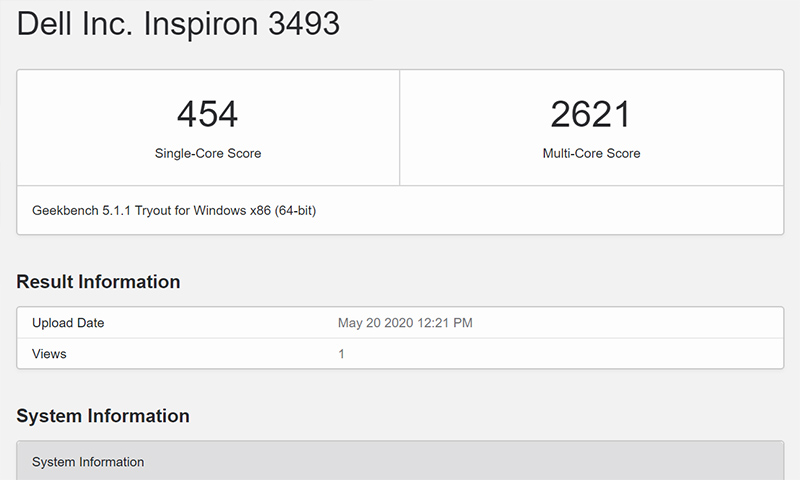This screenshot has height=480, width=800.
Task: Click the Multi-Core Score label
Action: [591, 153]
